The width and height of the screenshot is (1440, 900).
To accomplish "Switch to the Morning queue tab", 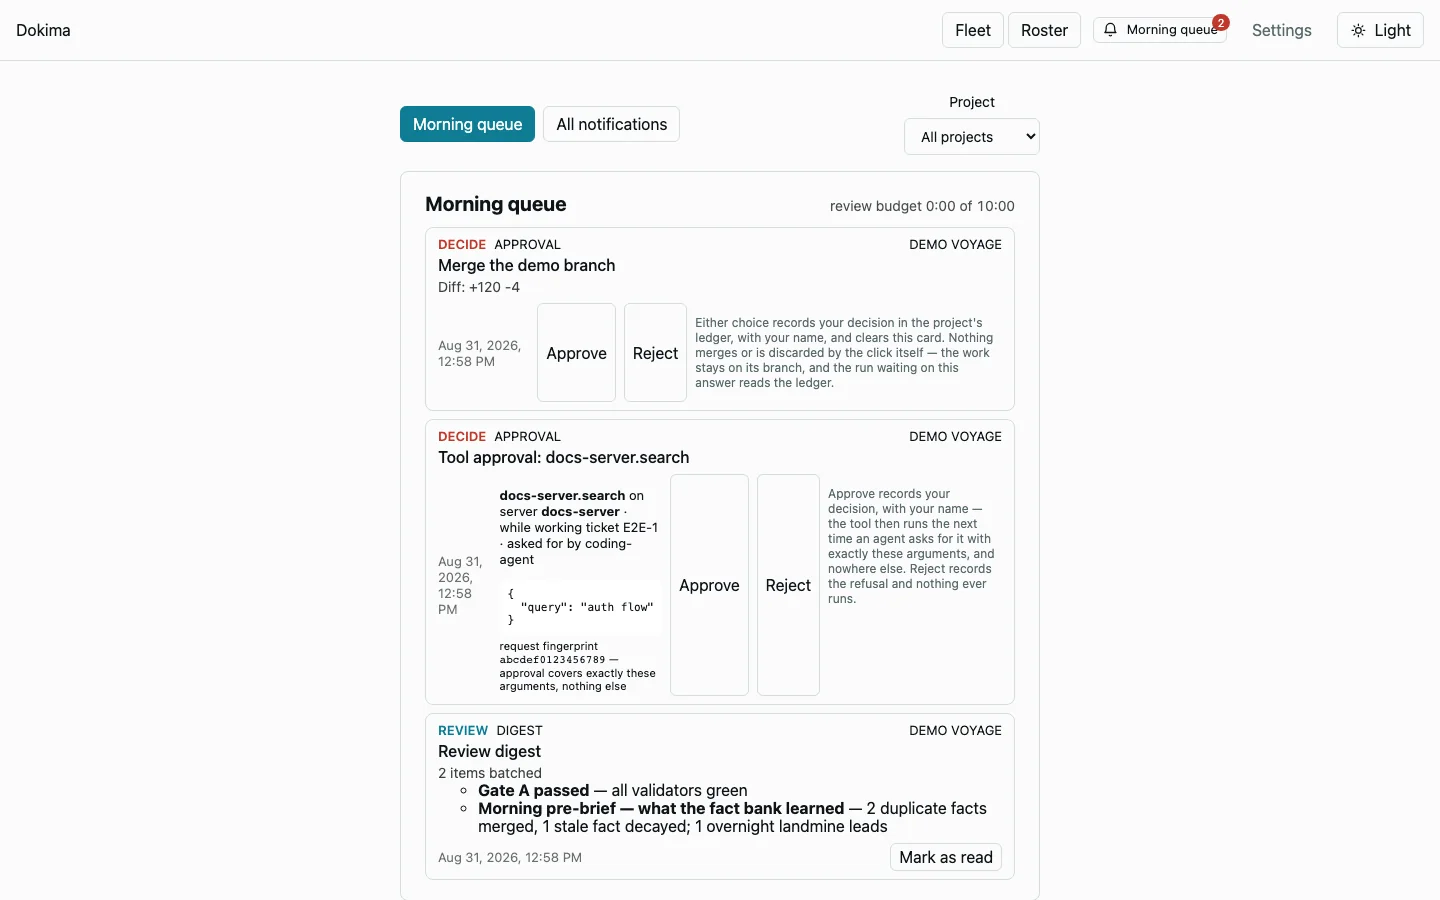I will [x=467, y=124].
